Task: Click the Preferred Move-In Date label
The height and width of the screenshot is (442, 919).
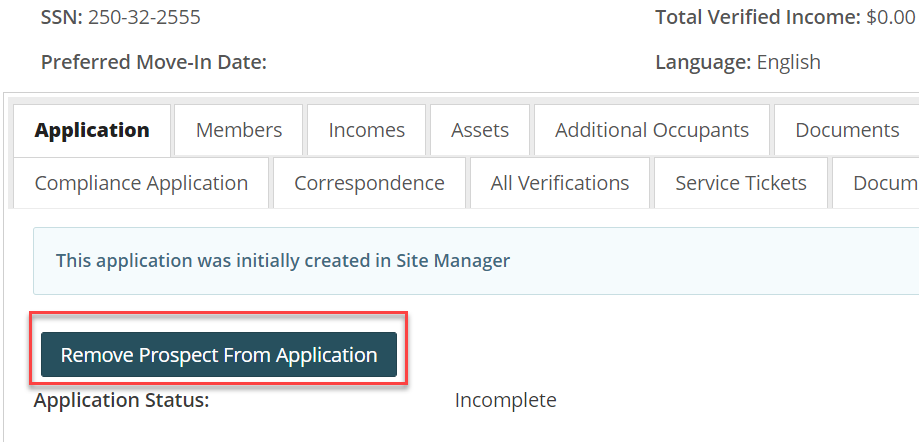Action: (154, 62)
